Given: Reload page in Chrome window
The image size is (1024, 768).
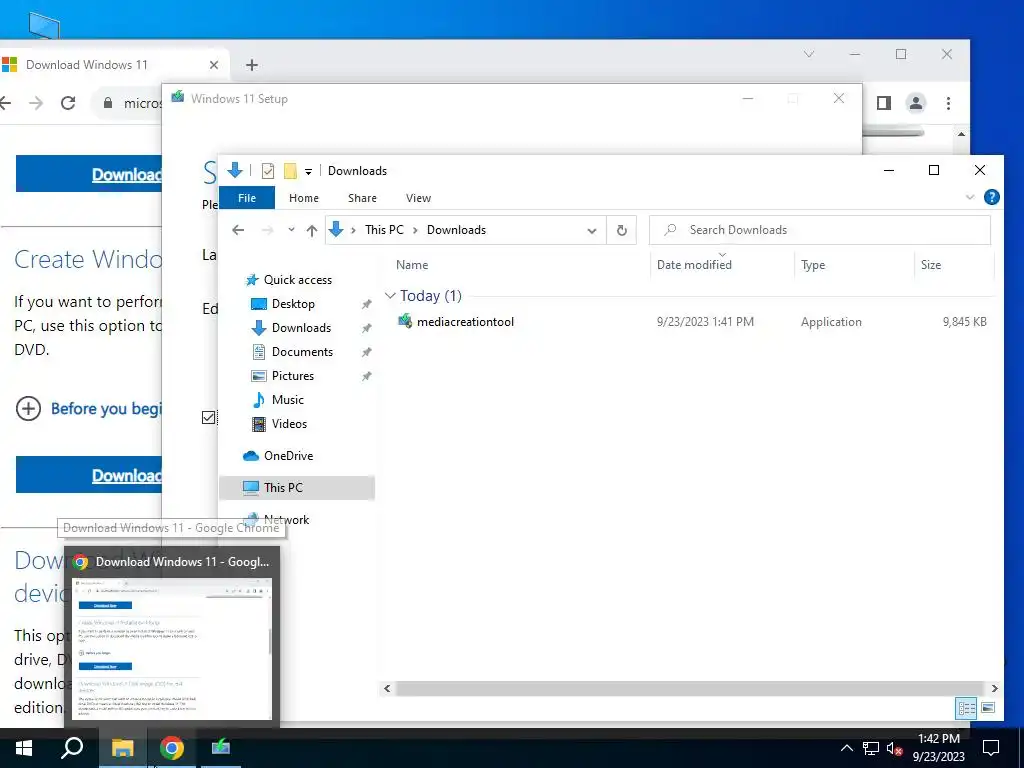Looking at the screenshot, I should pyautogui.click(x=68, y=103).
